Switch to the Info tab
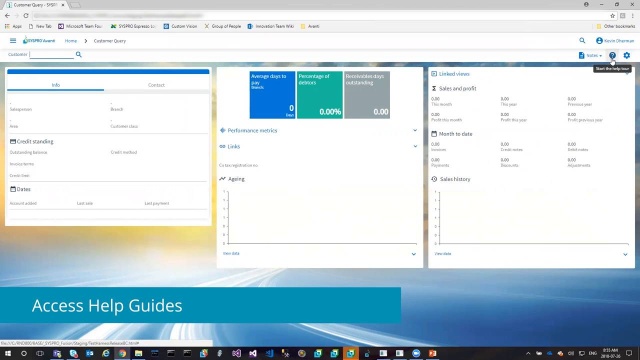 tap(56, 85)
